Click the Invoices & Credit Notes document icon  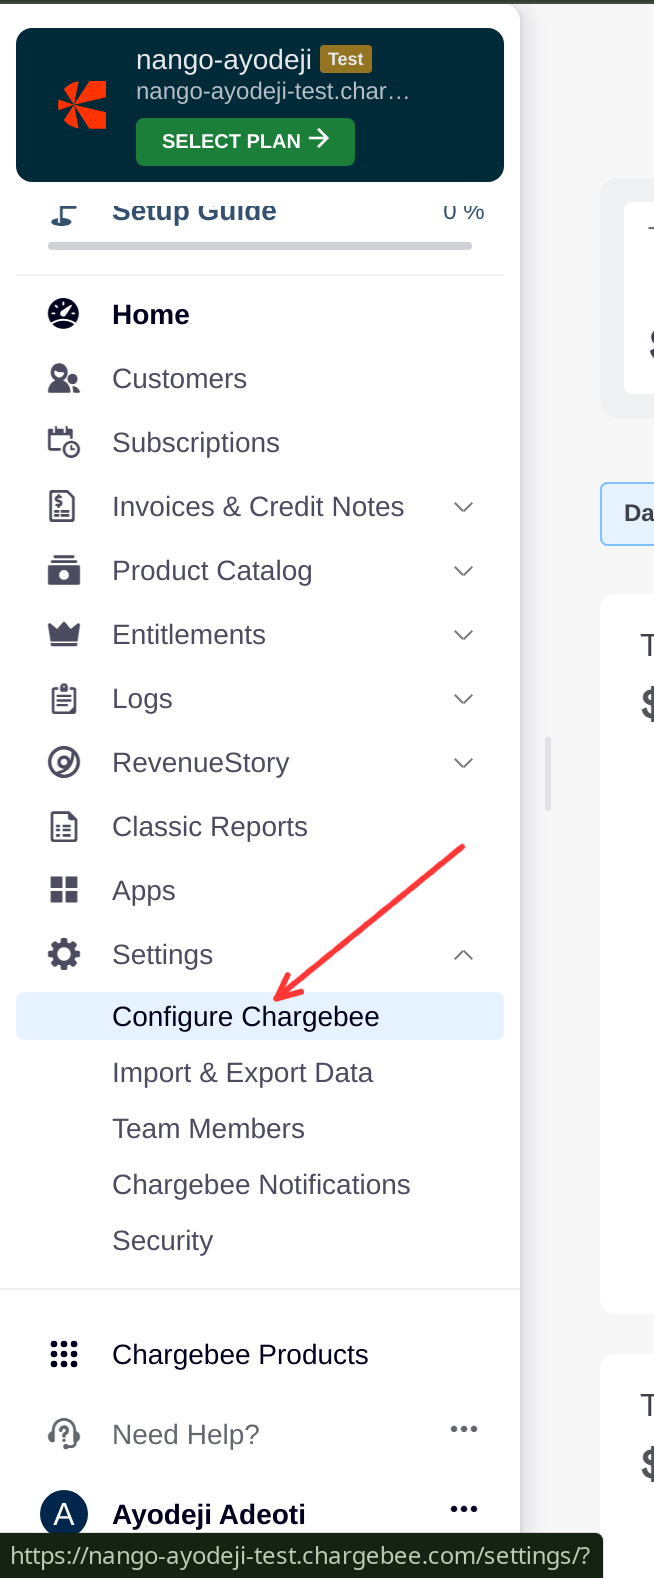pos(63,506)
